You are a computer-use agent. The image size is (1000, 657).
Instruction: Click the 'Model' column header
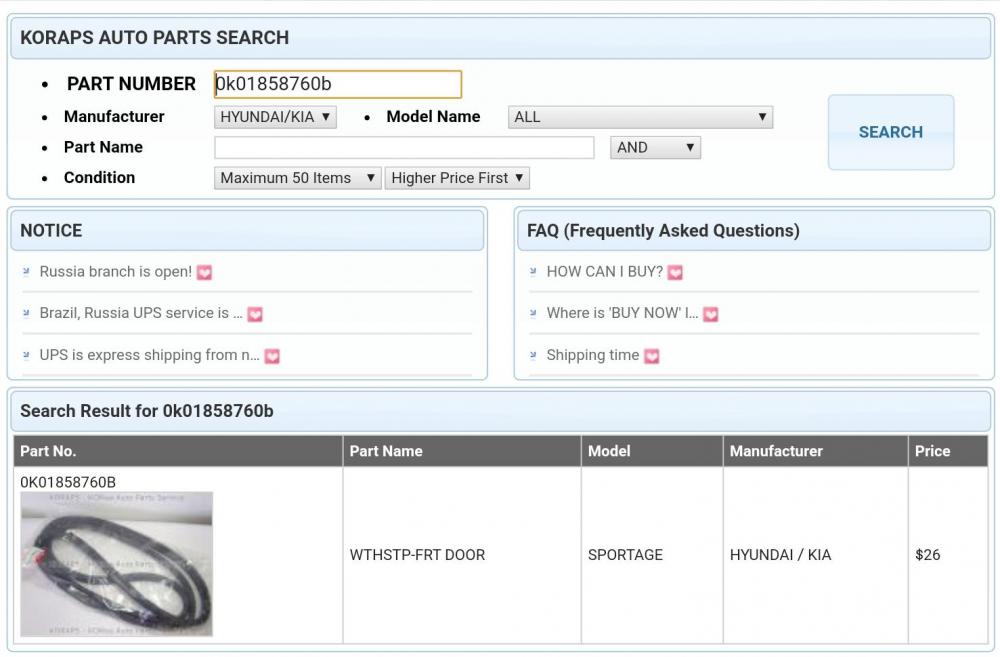pos(609,451)
